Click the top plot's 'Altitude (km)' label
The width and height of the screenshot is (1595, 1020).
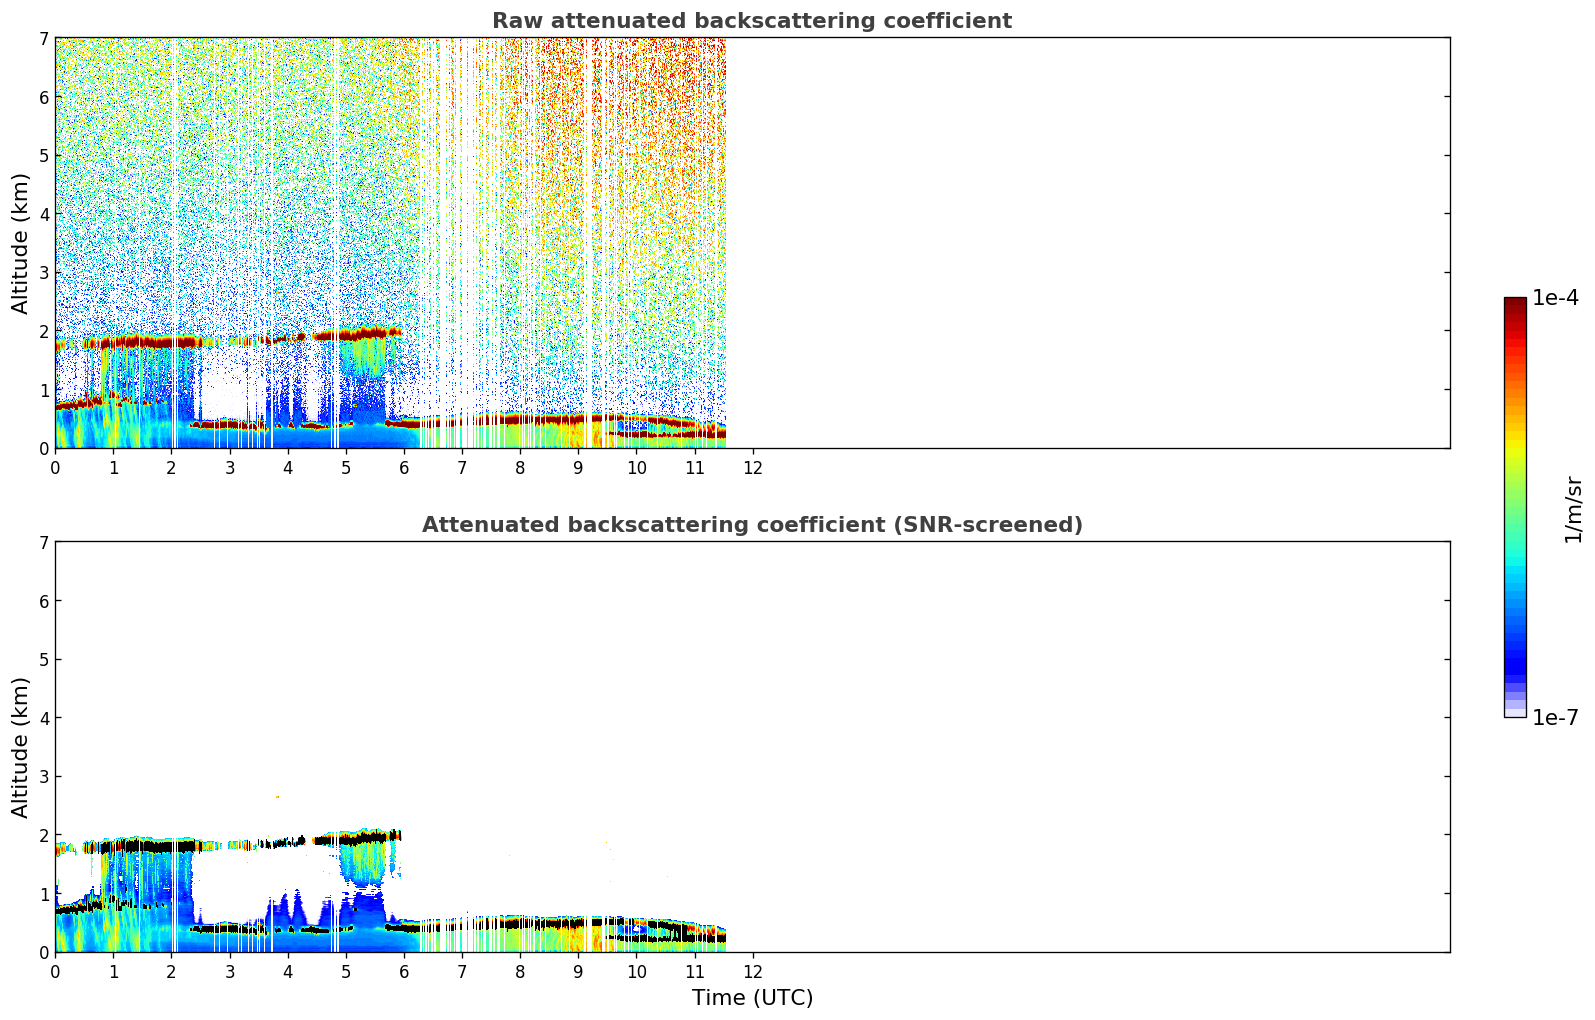pyautogui.click(x=21, y=243)
